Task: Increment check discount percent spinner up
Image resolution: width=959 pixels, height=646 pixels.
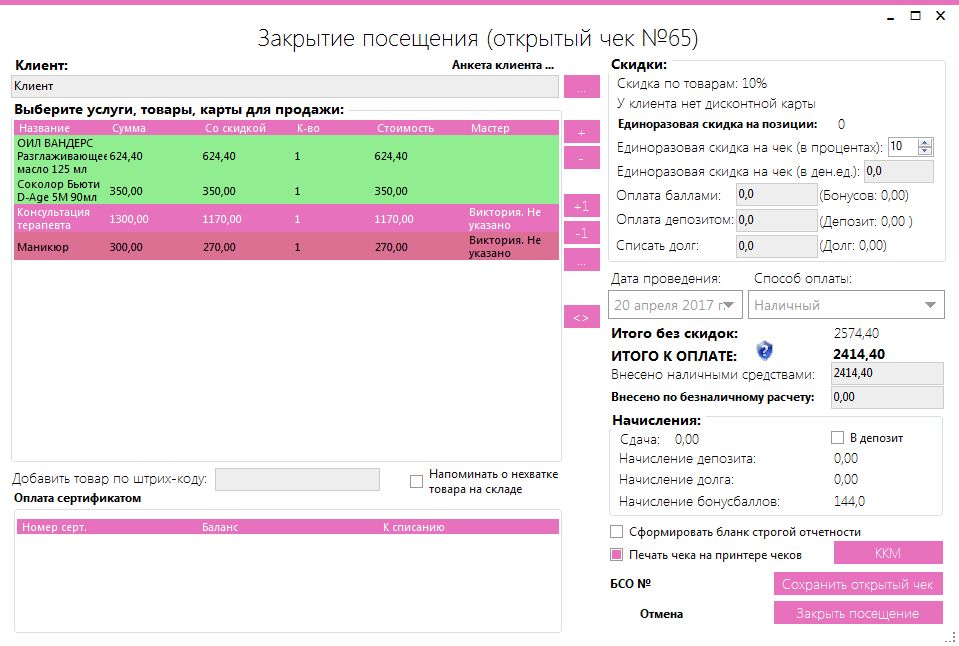Action: tap(925, 143)
